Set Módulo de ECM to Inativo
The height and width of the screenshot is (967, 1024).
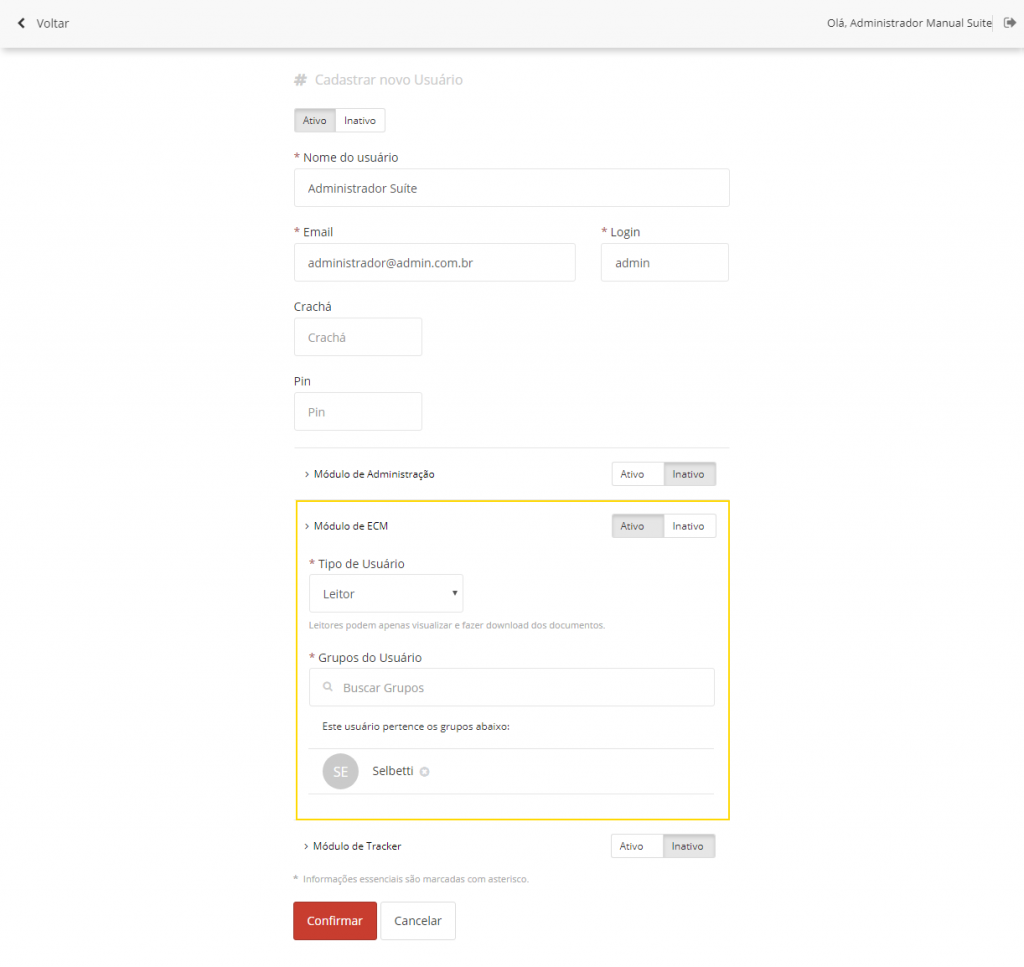point(689,526)
